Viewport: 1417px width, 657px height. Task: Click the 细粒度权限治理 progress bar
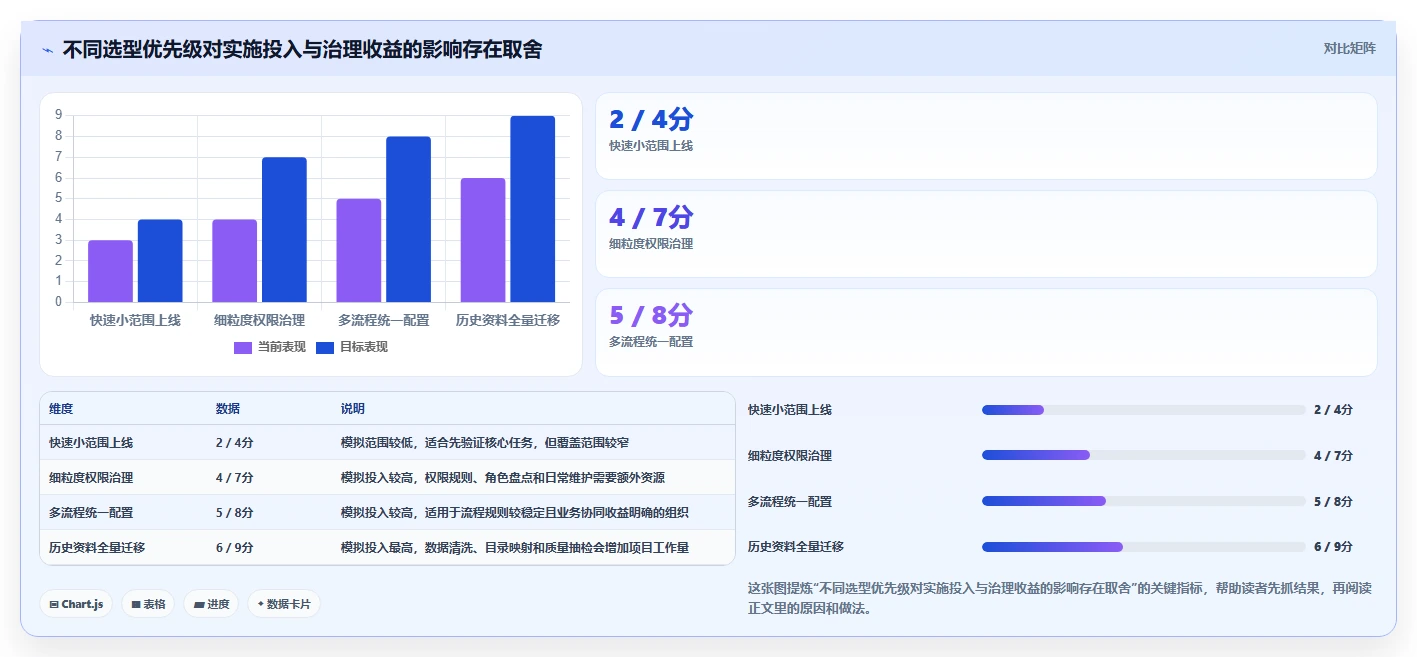coord(1144,455)
